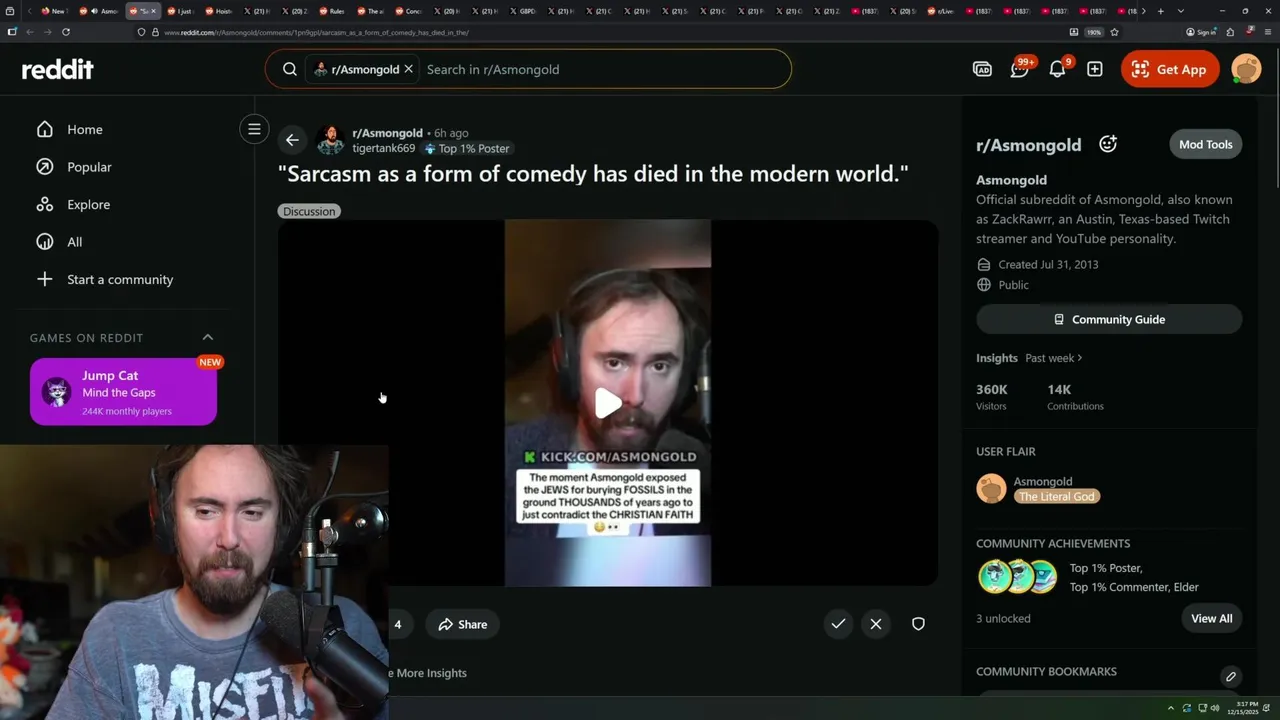1280x720 pixels.
Task: Open Popular in sidebar
Action: point(89,167)
